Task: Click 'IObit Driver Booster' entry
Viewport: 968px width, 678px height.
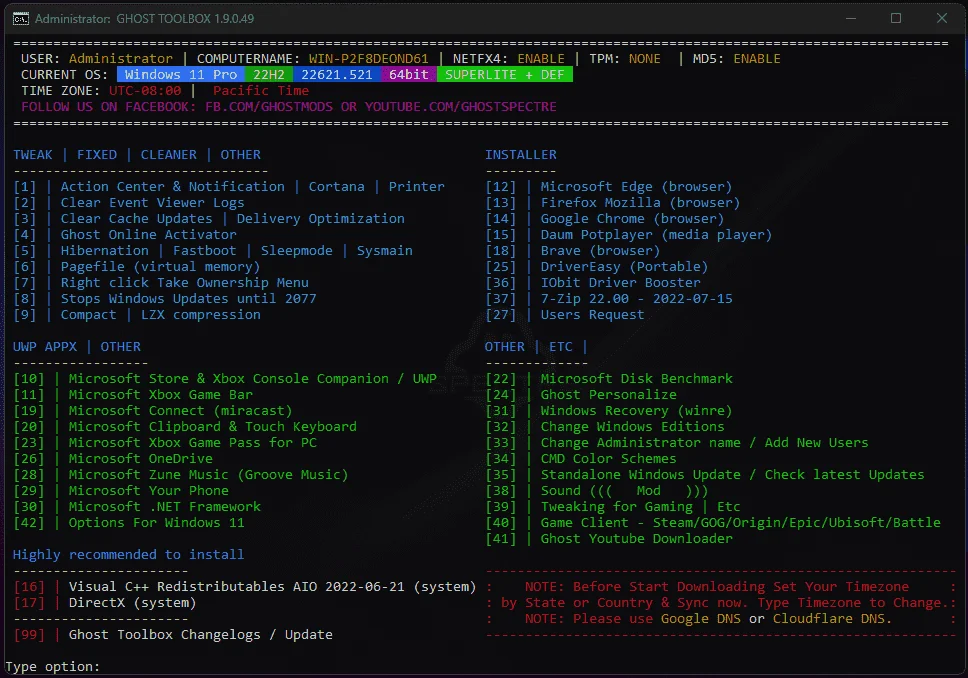Action: tap(620, 283)
